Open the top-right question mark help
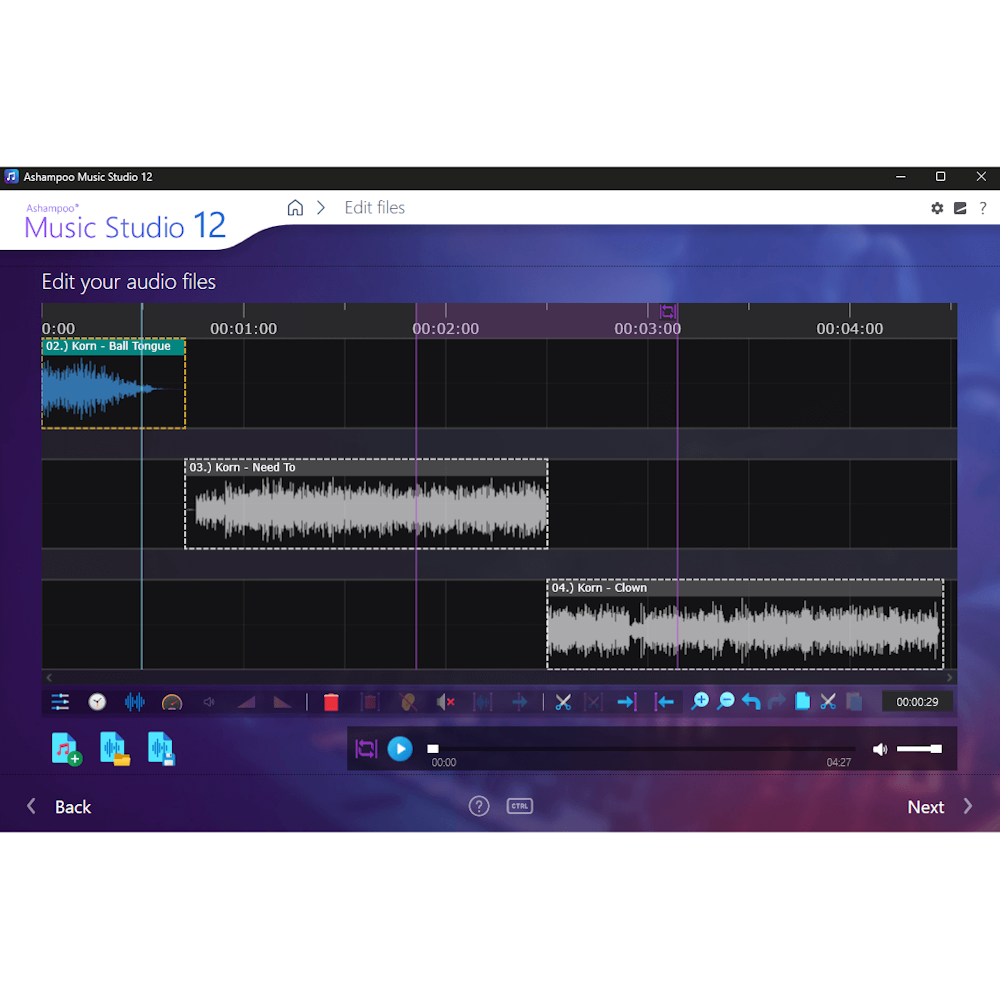Screen dimensions: 1000x1000 click(x=983, y=208)
